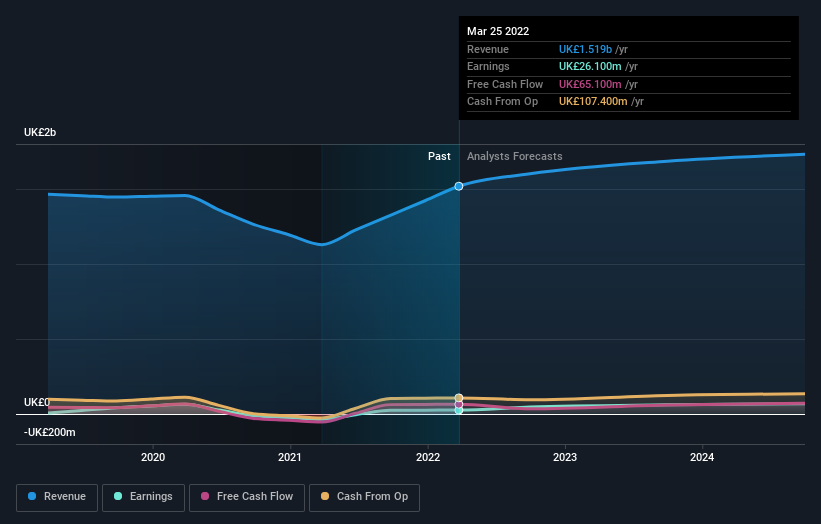This screenshot has height=524, width=821.
Task: Click the UK£65.100m free cash flow value
Action: tap(590, 84)
